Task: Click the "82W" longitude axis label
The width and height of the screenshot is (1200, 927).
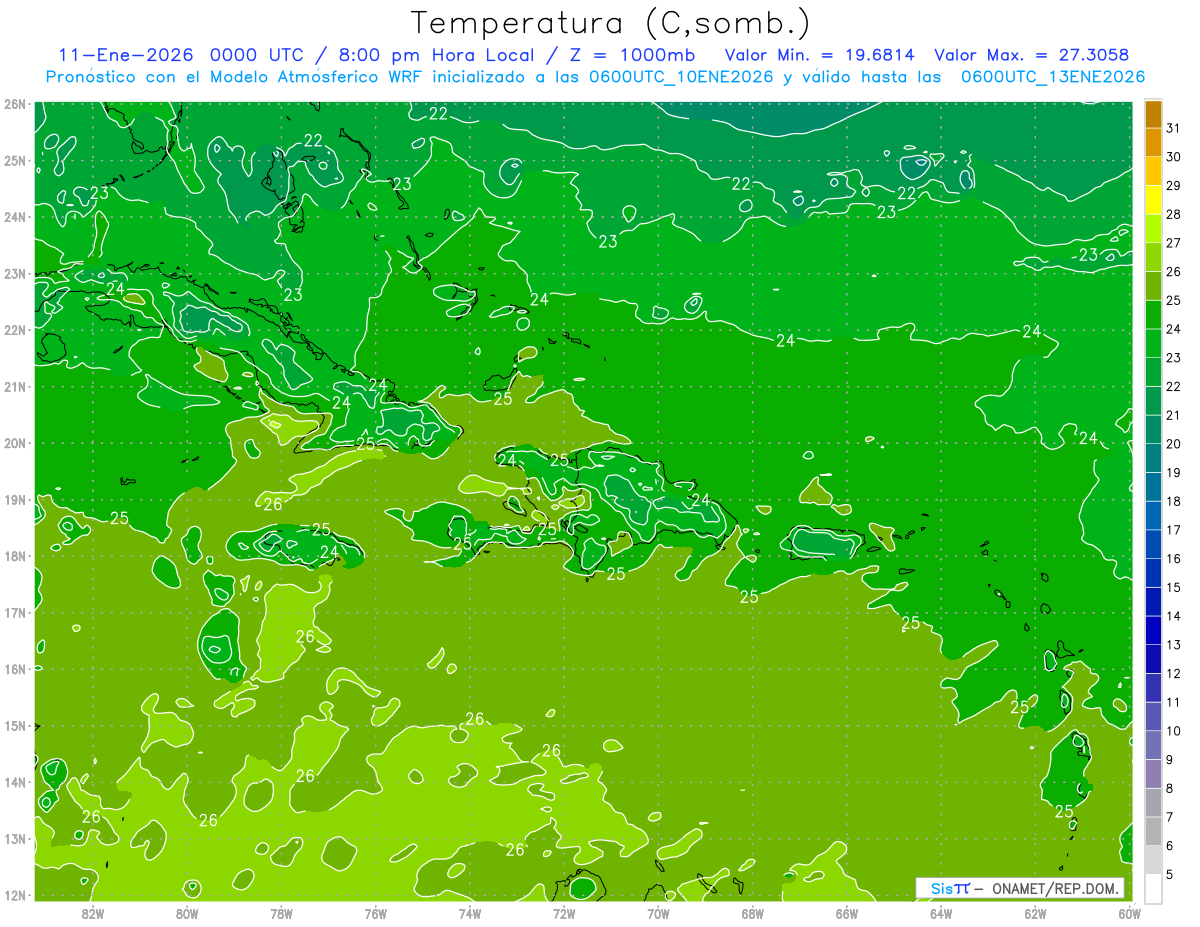Action: tap(93, 912)
